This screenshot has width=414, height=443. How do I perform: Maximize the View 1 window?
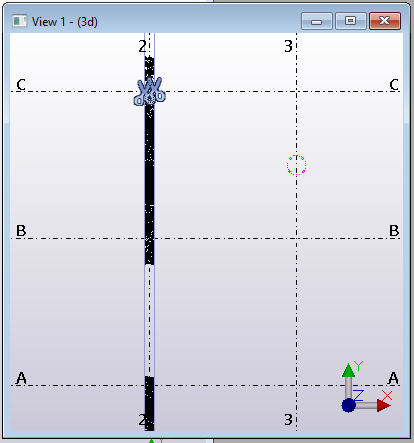pos(350,21)
